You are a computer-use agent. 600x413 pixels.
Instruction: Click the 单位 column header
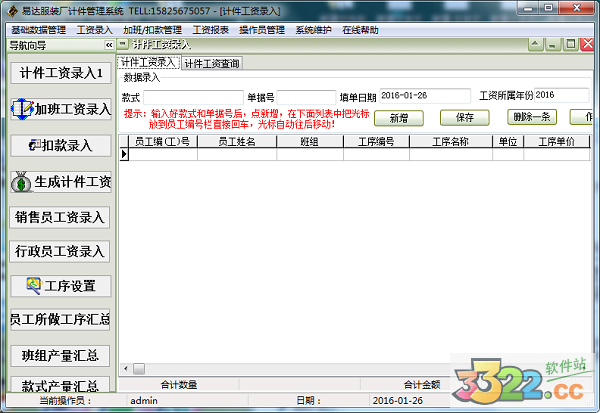[x=508, y=142]
